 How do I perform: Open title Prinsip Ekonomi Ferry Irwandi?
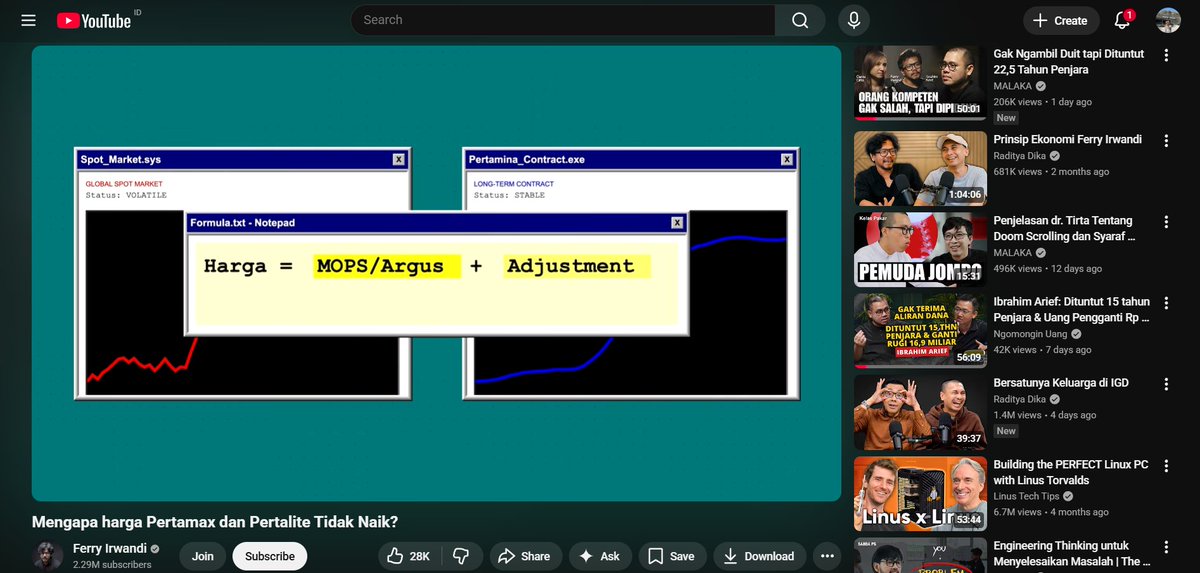1067,139
